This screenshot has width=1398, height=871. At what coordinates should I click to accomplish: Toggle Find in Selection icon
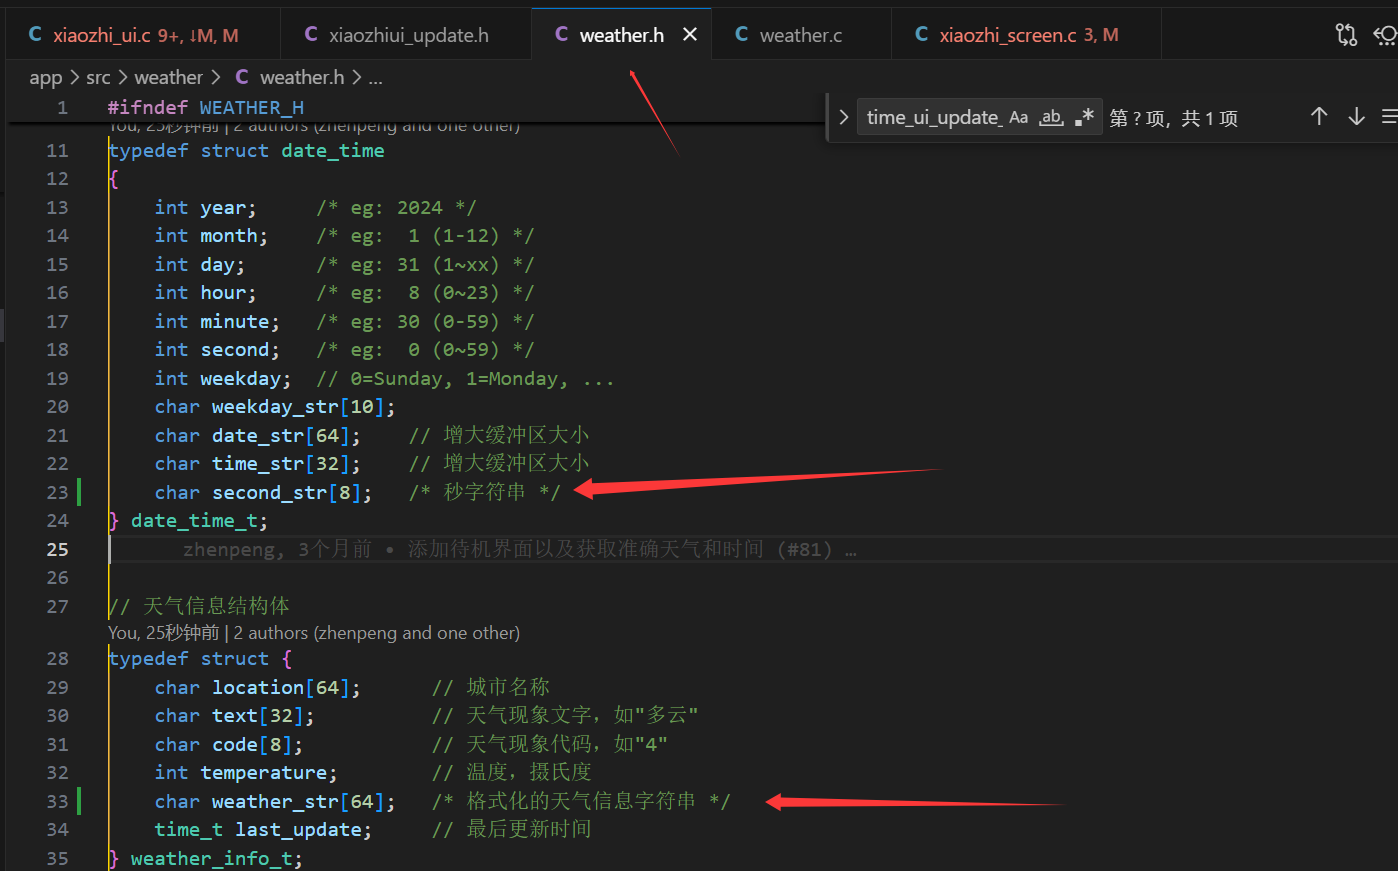click(1389, 117)
